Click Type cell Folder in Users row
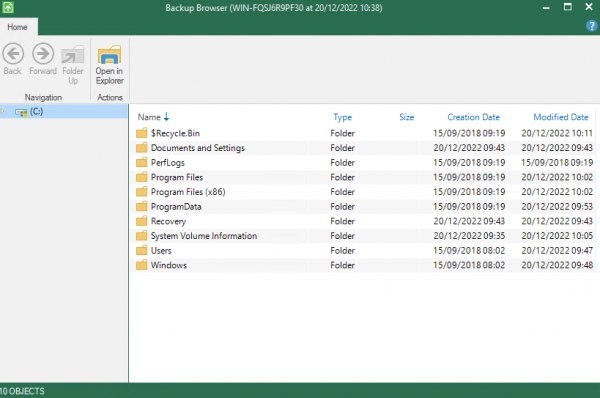This screenshot has height=398, width=600. (x=342, y=251)
